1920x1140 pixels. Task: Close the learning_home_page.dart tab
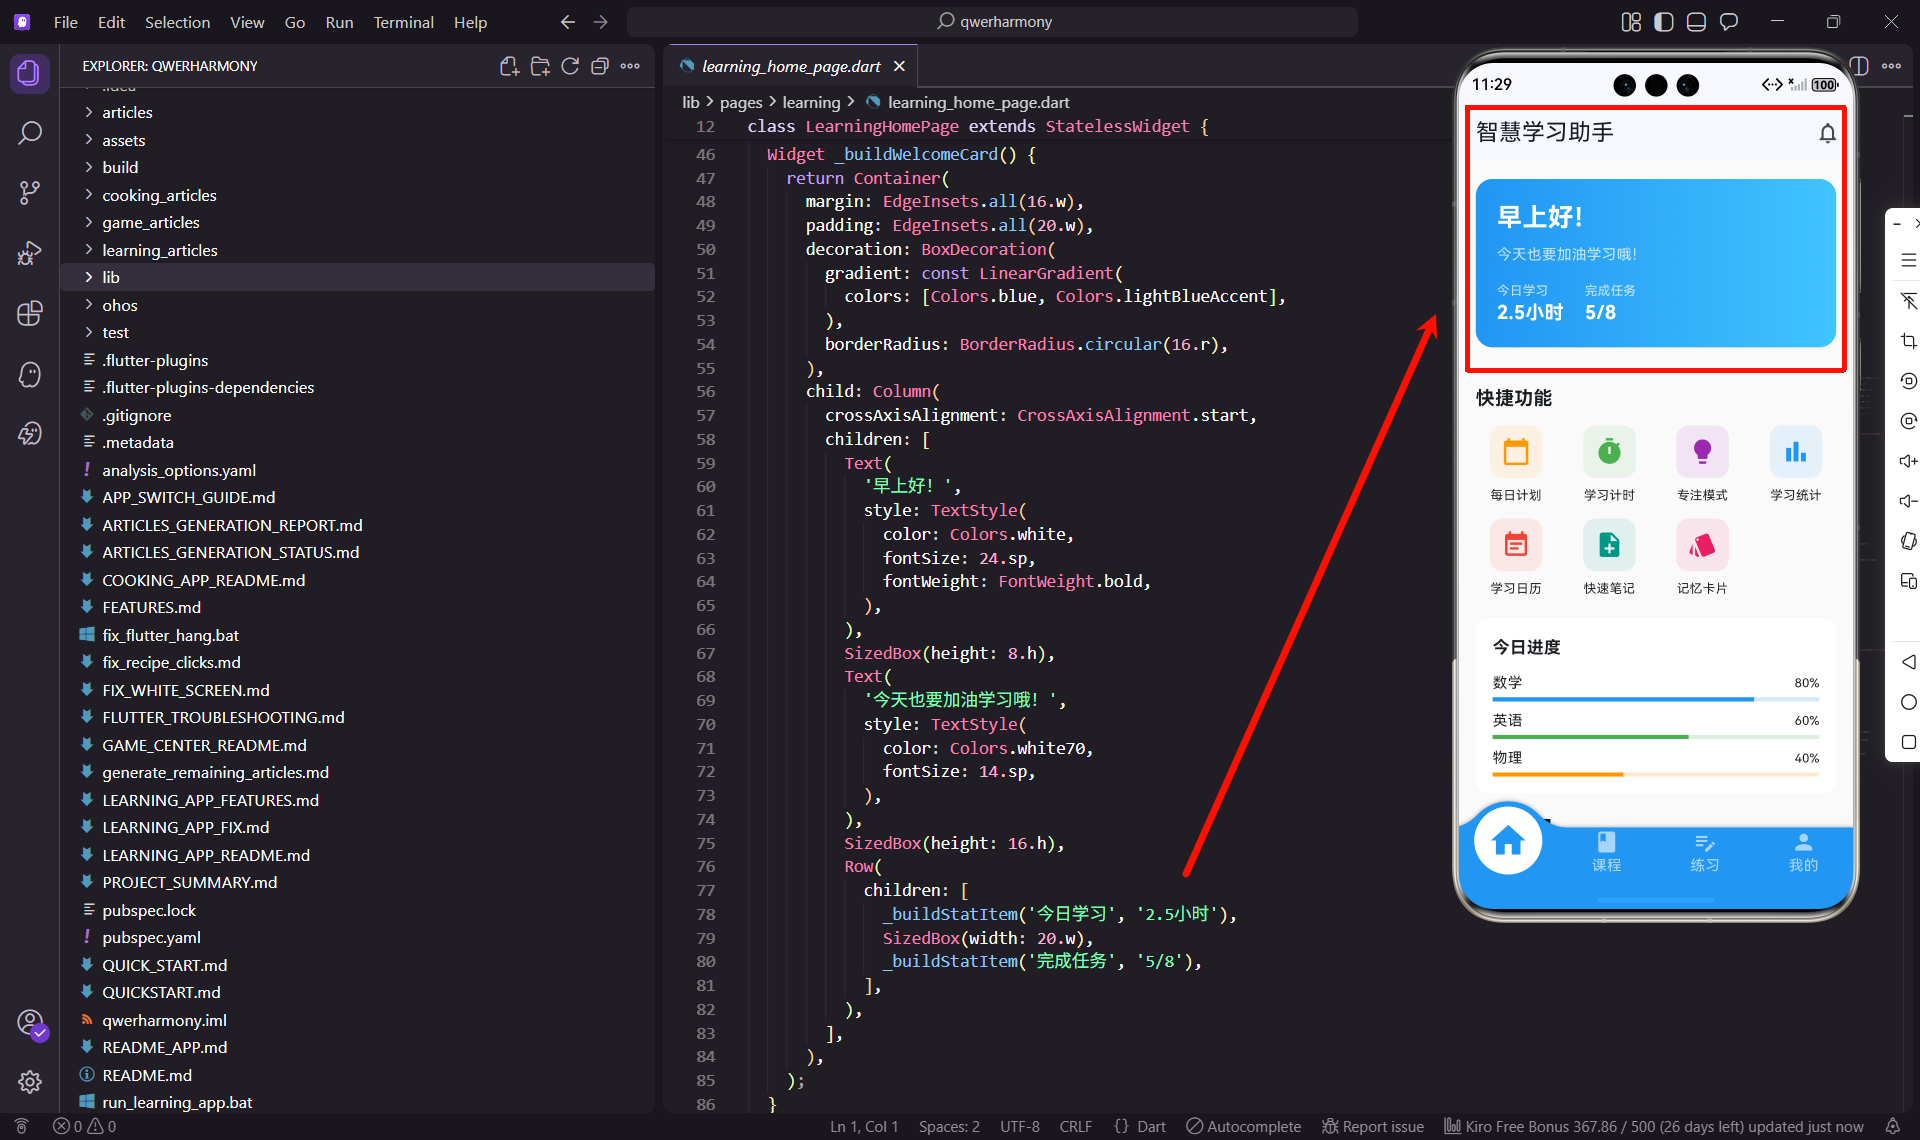click(x=899, y=66)
